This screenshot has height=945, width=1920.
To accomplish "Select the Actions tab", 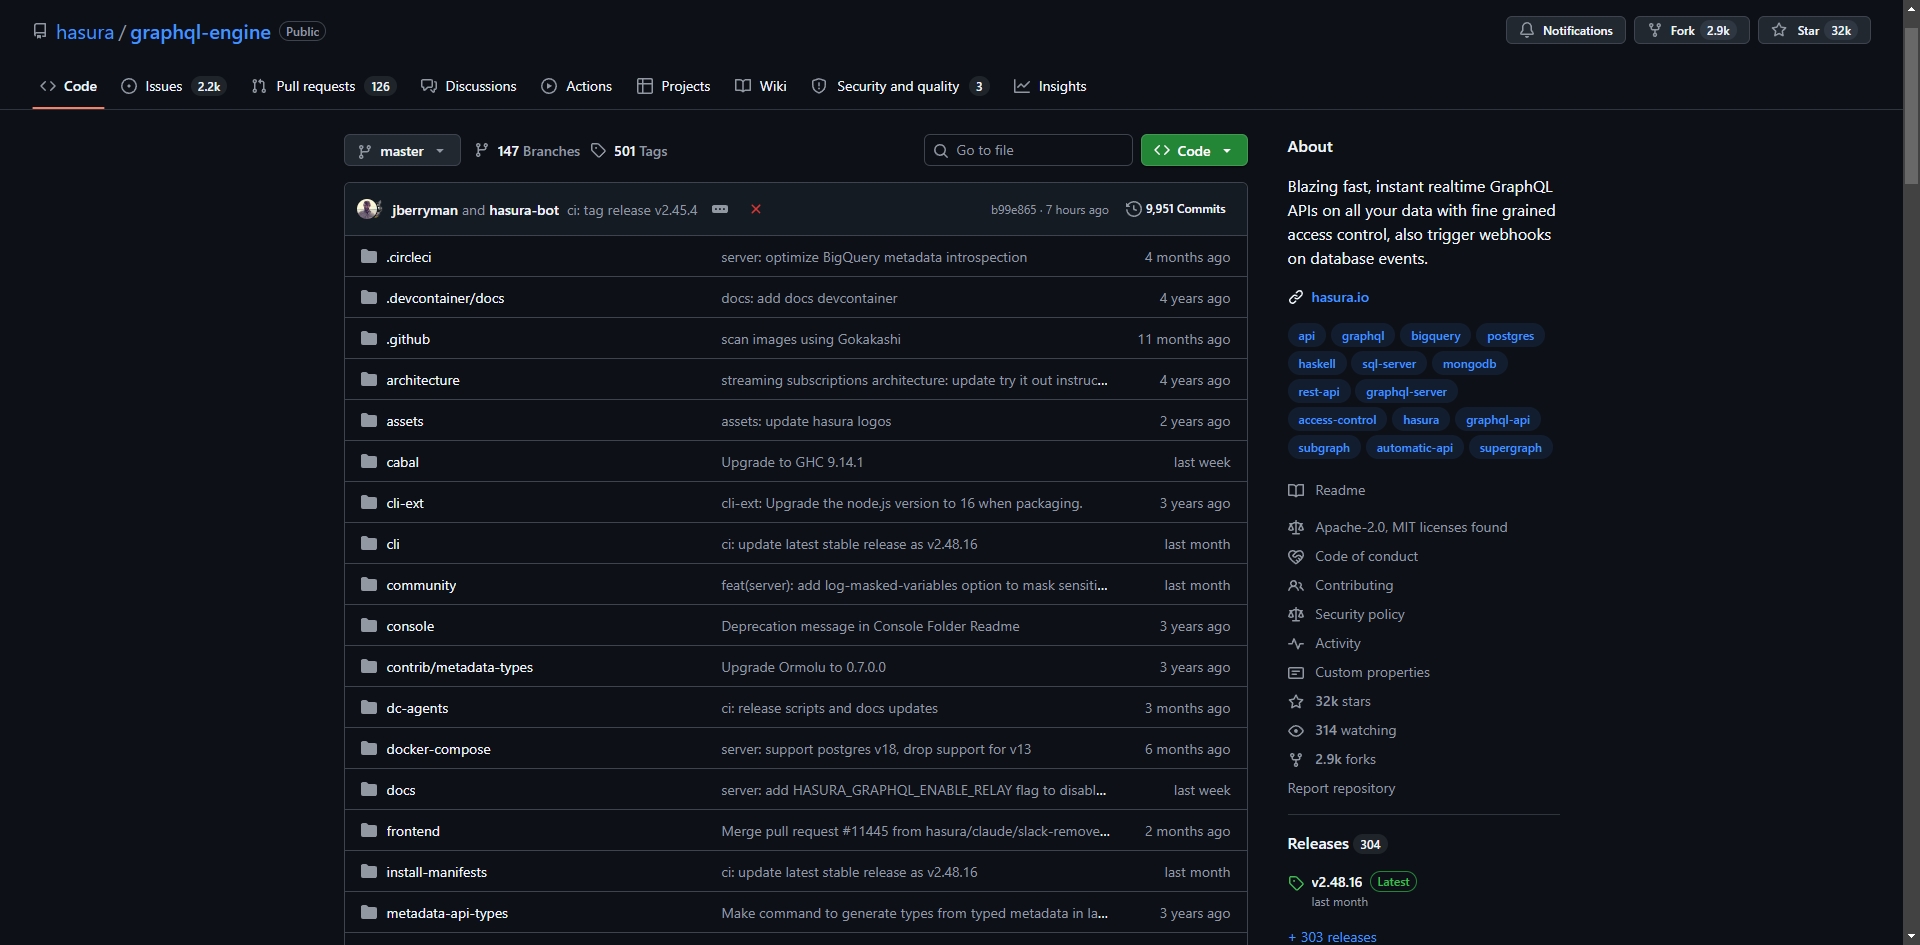I will coord(577,86).
